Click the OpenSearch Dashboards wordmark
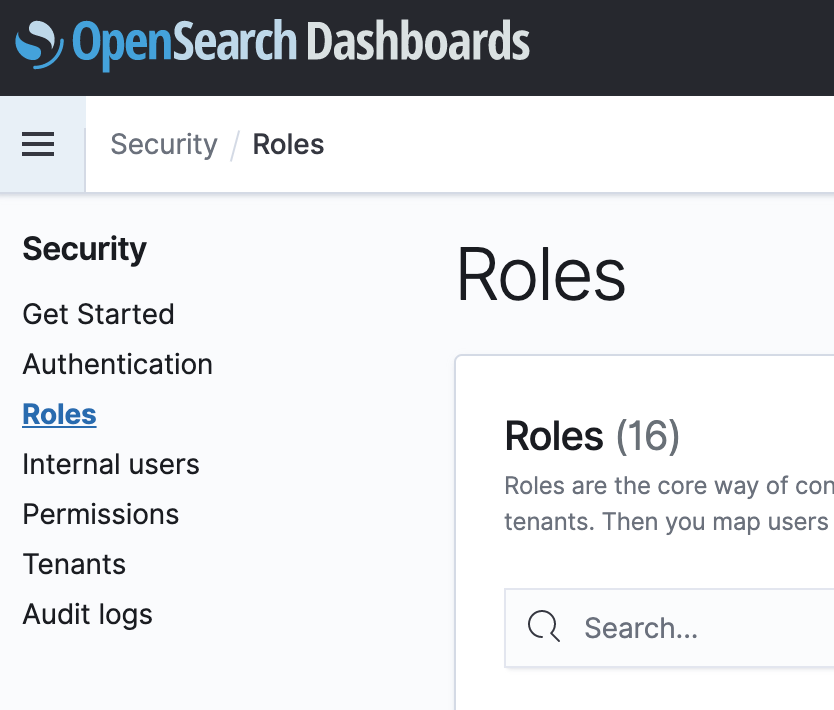The image size is (834, 710). pyautogui.click(x=300, y=44)
